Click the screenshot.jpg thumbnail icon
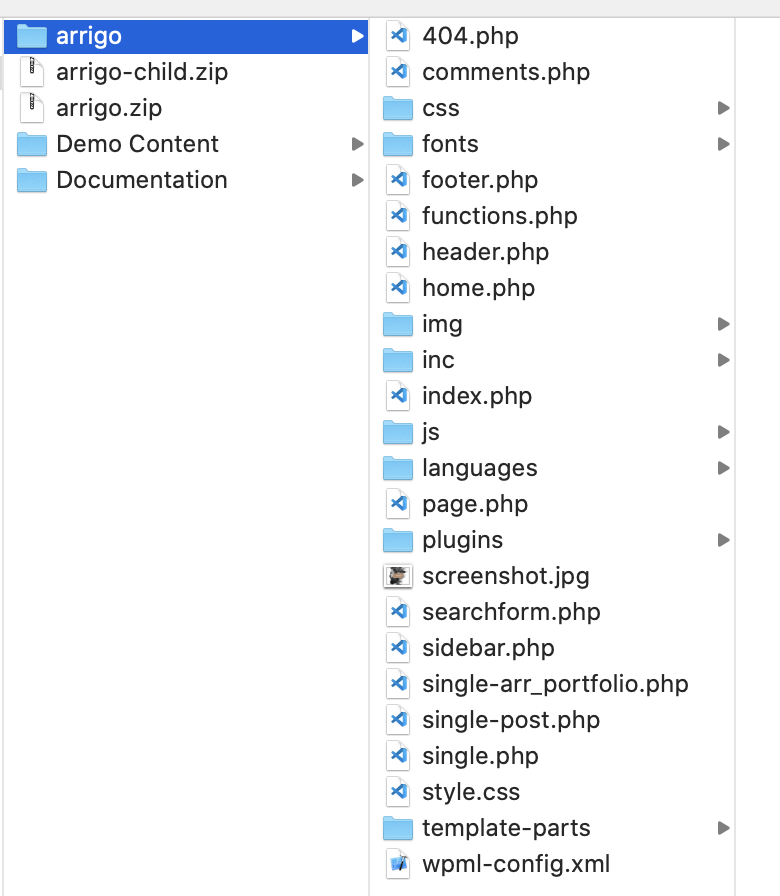This screenshot has height=896, width=780. tap(398, 577)
